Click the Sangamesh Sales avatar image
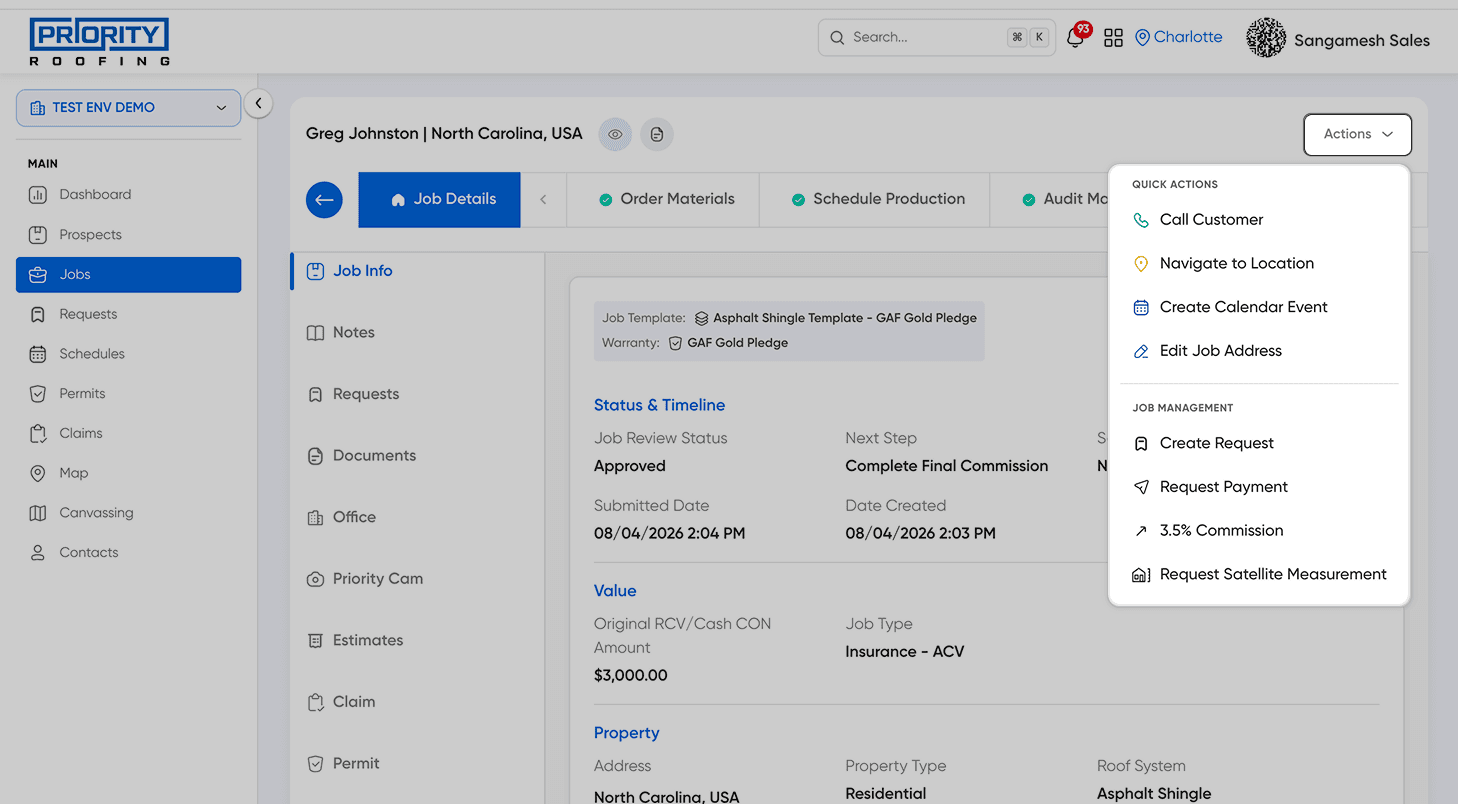Image resolution: width=1458 pixels, height=804 pixels. click(x=1266, y=38)
